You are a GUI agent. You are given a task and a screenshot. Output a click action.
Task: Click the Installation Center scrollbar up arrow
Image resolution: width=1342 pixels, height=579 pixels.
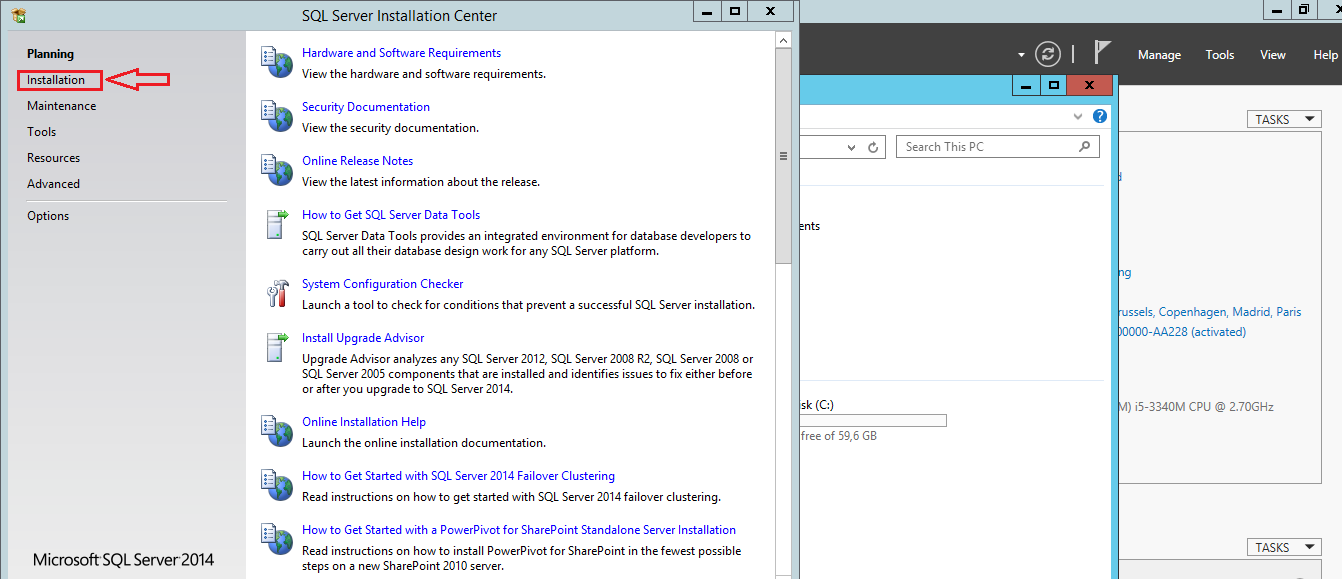click(783, 40)
